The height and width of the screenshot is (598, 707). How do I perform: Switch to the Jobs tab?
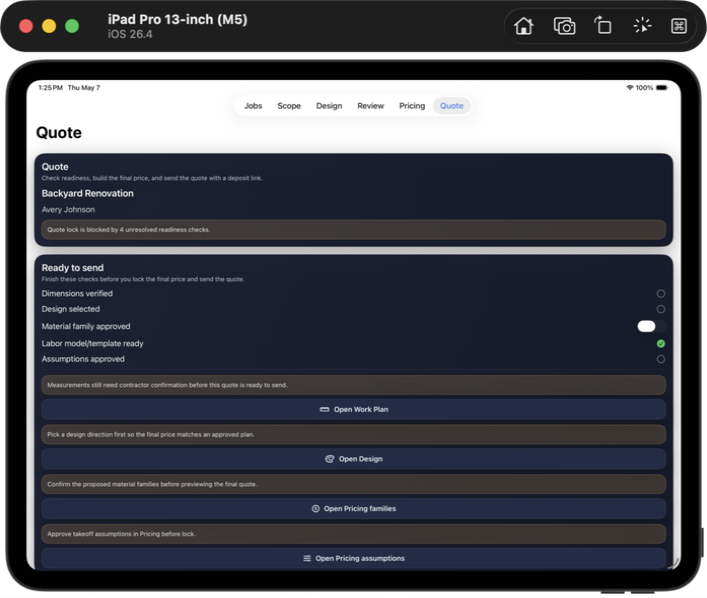(x=253, y=106)
